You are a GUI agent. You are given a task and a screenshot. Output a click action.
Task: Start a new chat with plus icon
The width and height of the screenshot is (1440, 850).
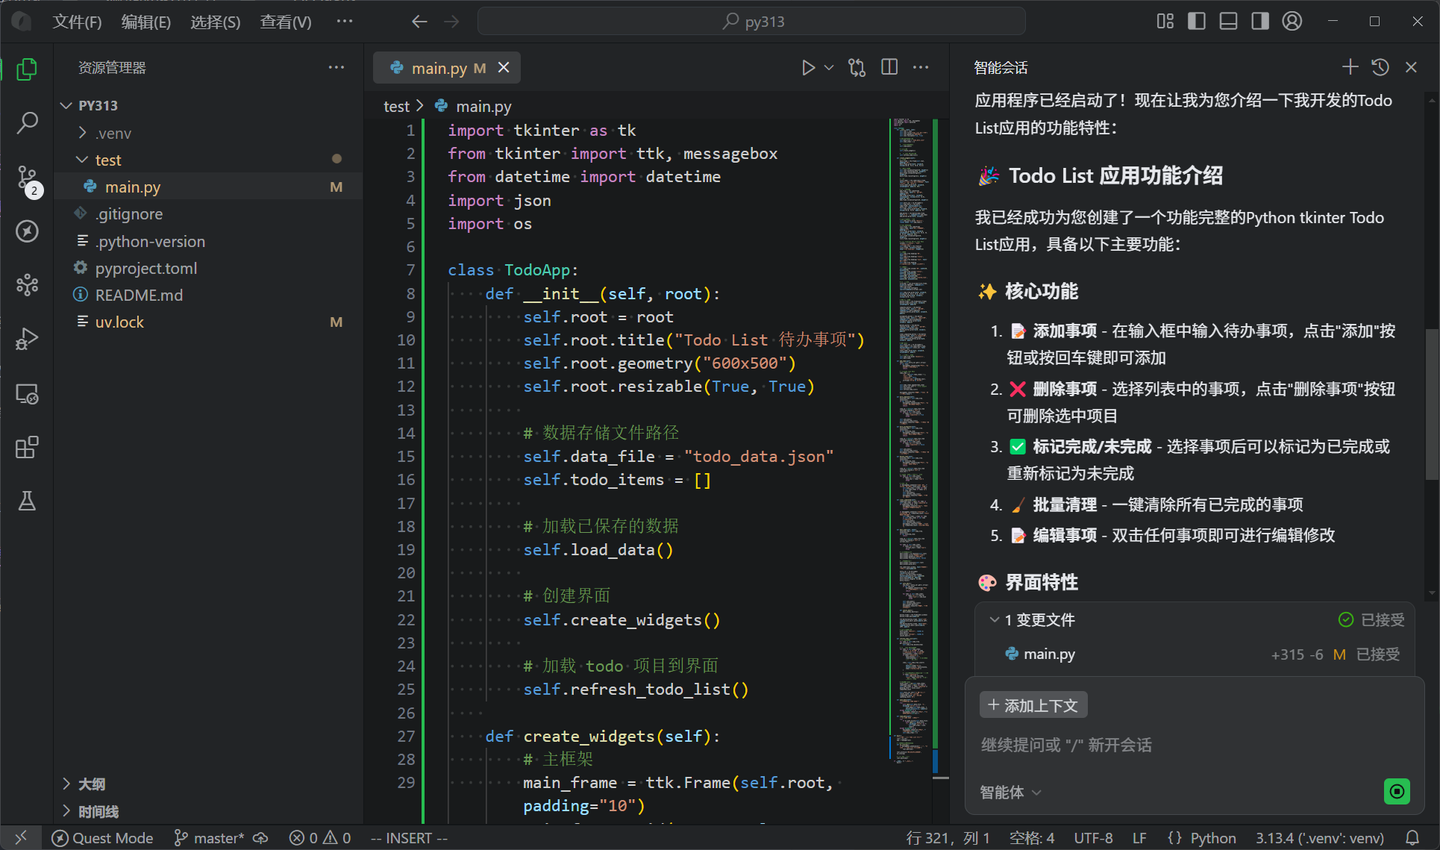(x=1350, y=67)
